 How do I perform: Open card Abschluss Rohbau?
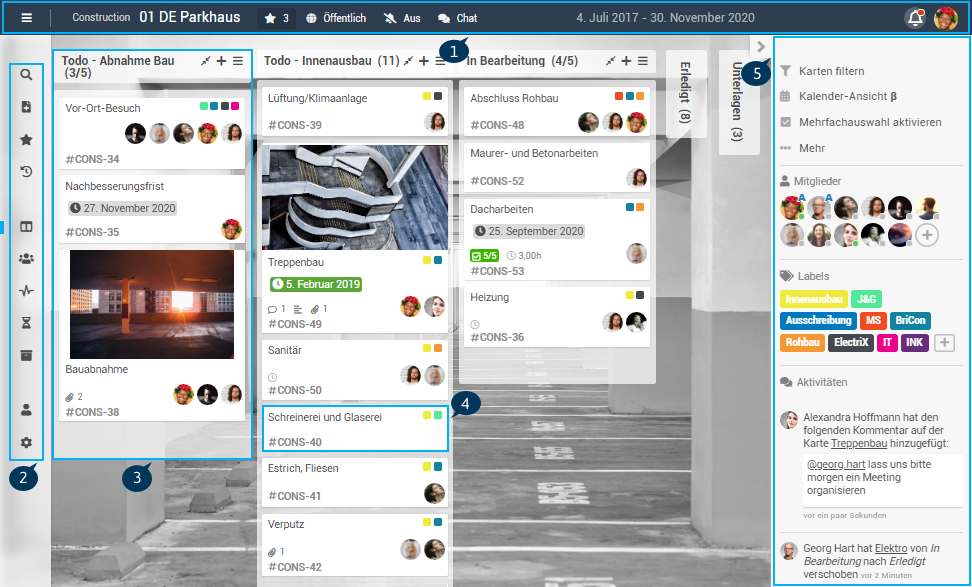[557, 111]
